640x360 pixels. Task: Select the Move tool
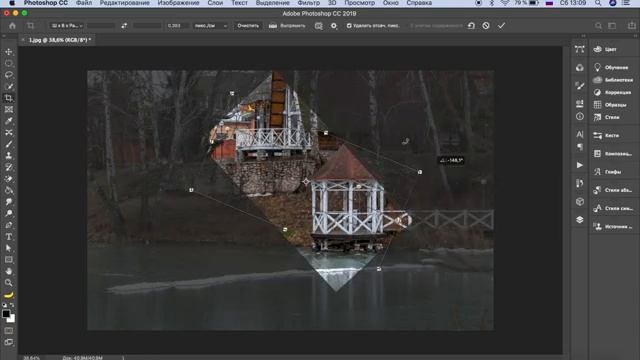coord(9,52)
